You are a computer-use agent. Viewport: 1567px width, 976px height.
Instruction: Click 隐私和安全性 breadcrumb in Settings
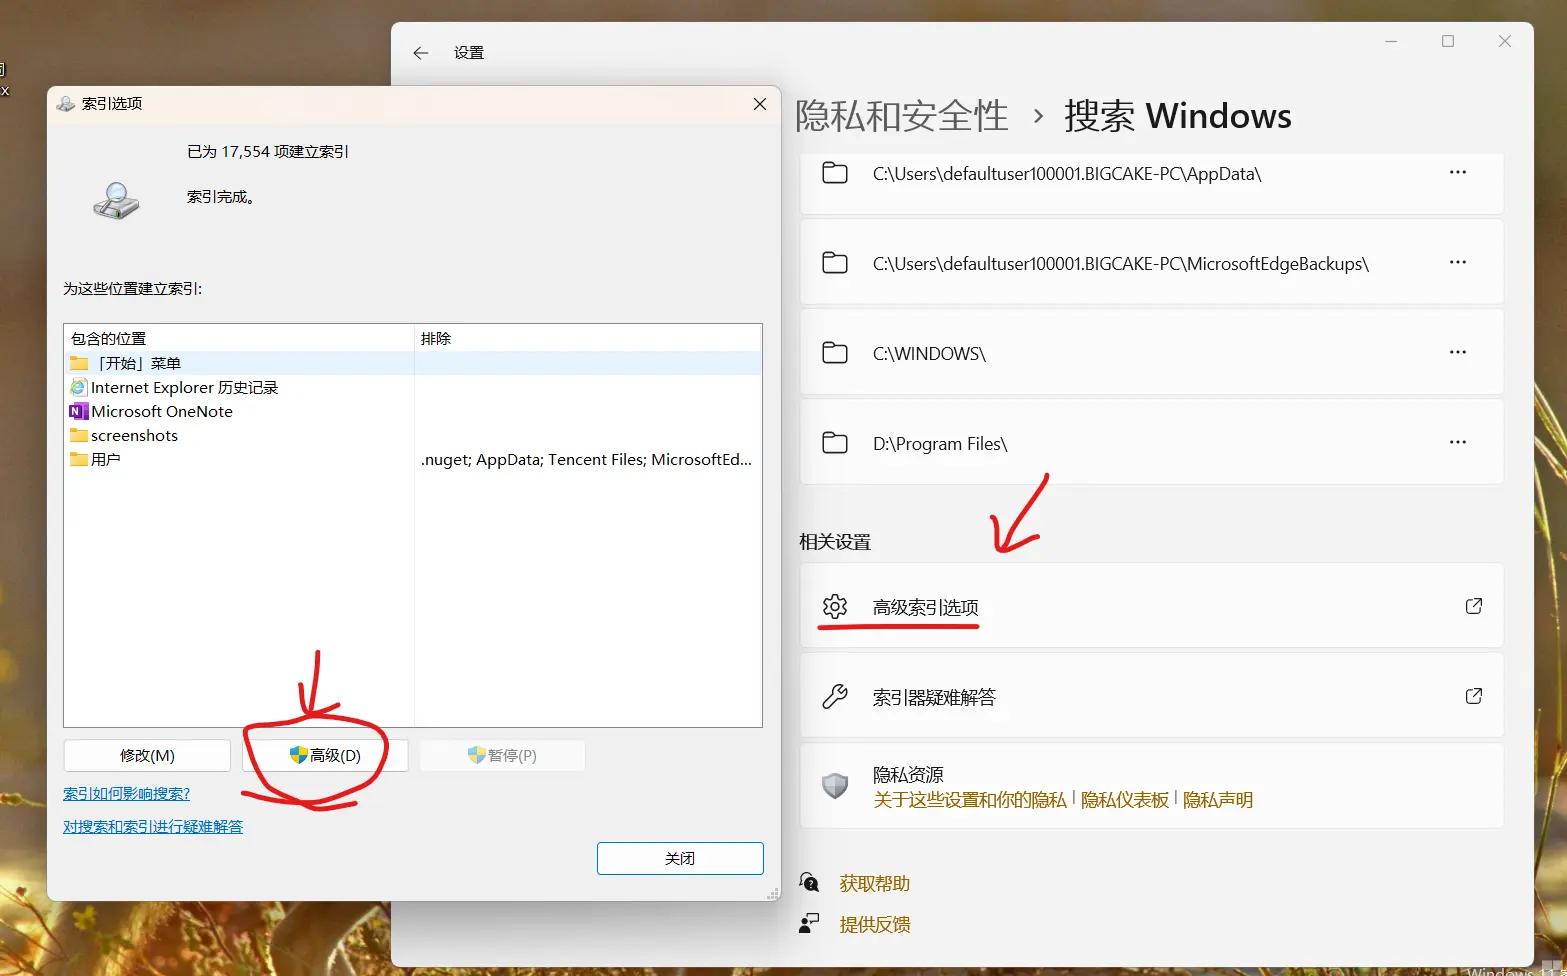(x=902, y=116)
